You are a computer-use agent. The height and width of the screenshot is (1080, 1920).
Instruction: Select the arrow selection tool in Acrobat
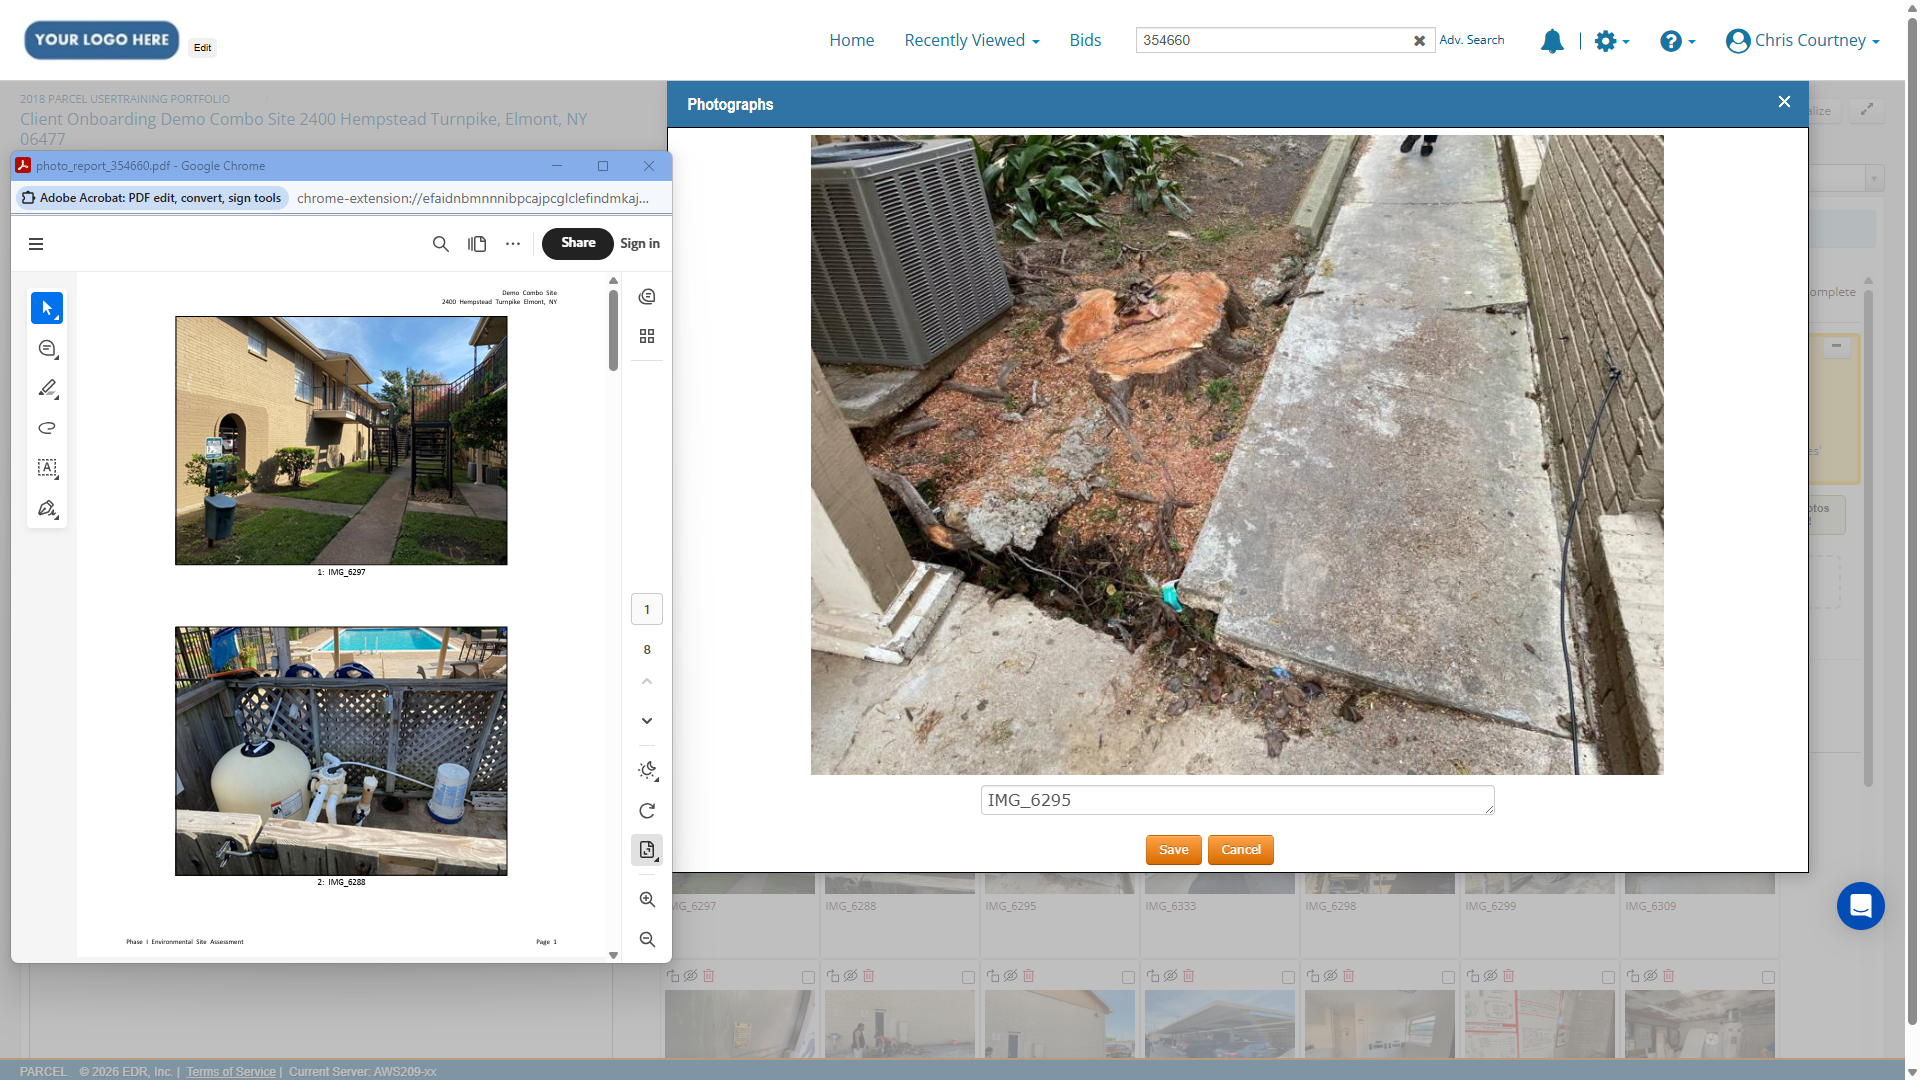click(47, 308)
